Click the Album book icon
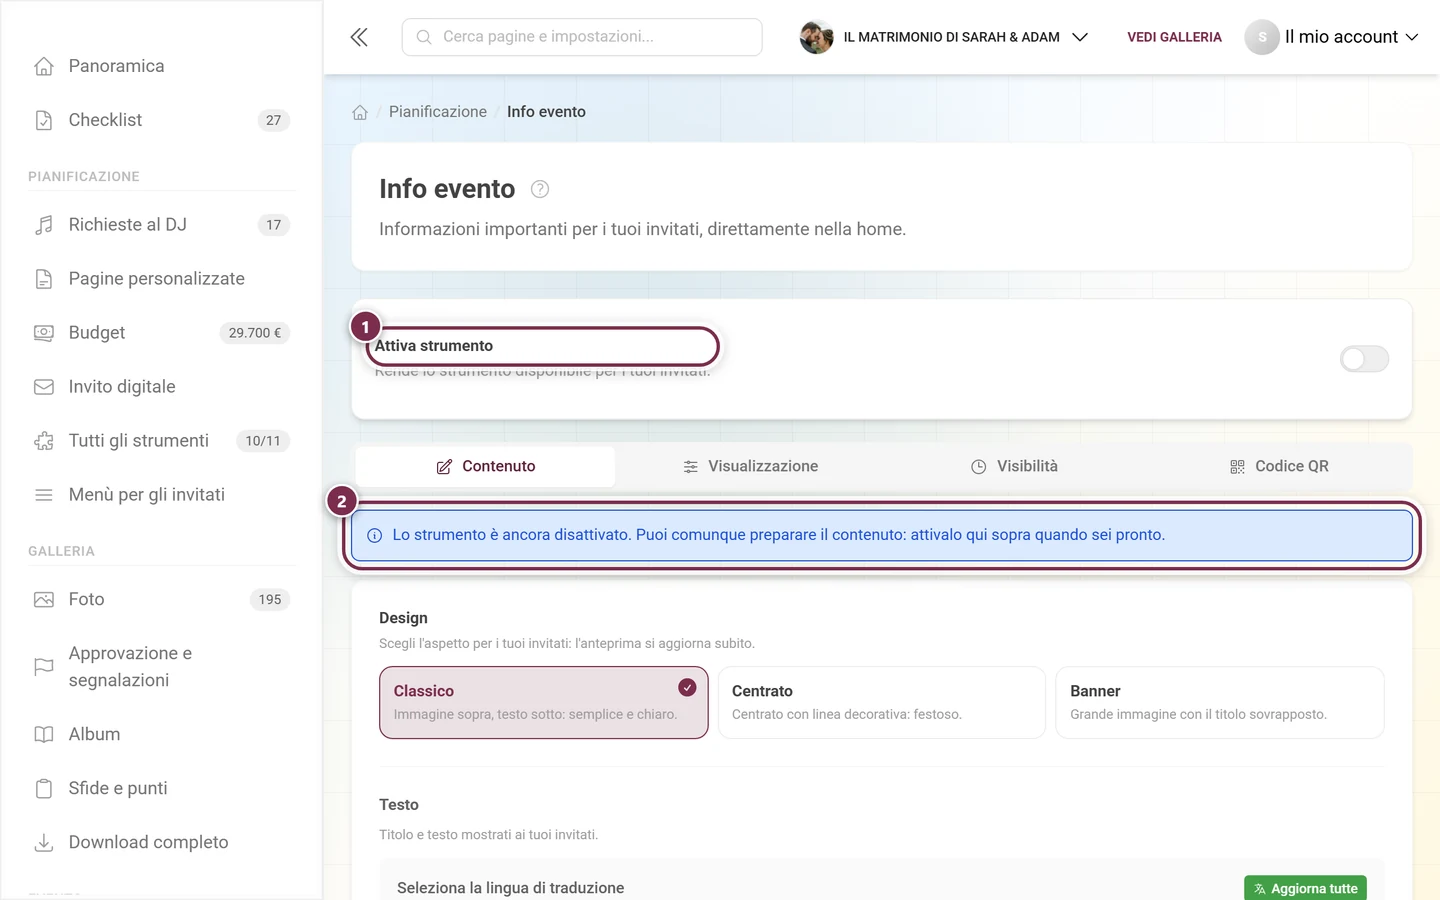The image size is (1440, 900). [x=44, y=735]
